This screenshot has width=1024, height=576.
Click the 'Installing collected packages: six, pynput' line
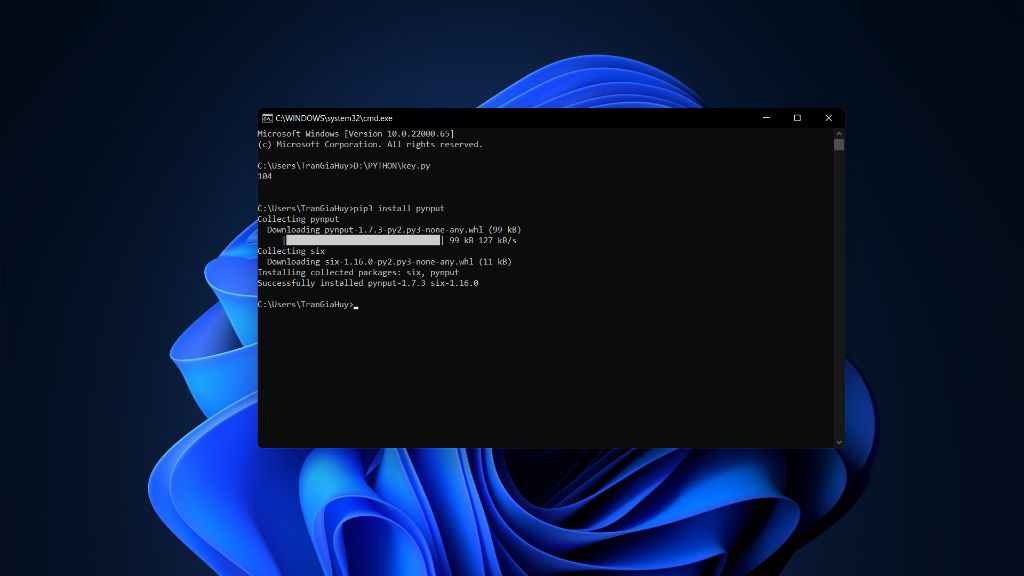coord(358,272)
